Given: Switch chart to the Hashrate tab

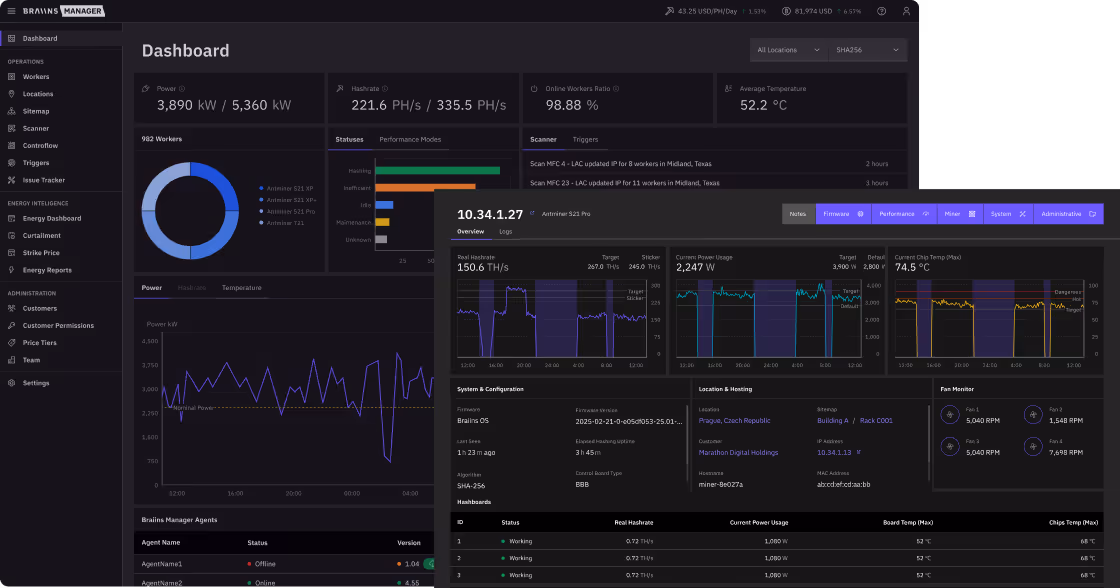Looking at the screenshot, I should click(x=191, y=288).
